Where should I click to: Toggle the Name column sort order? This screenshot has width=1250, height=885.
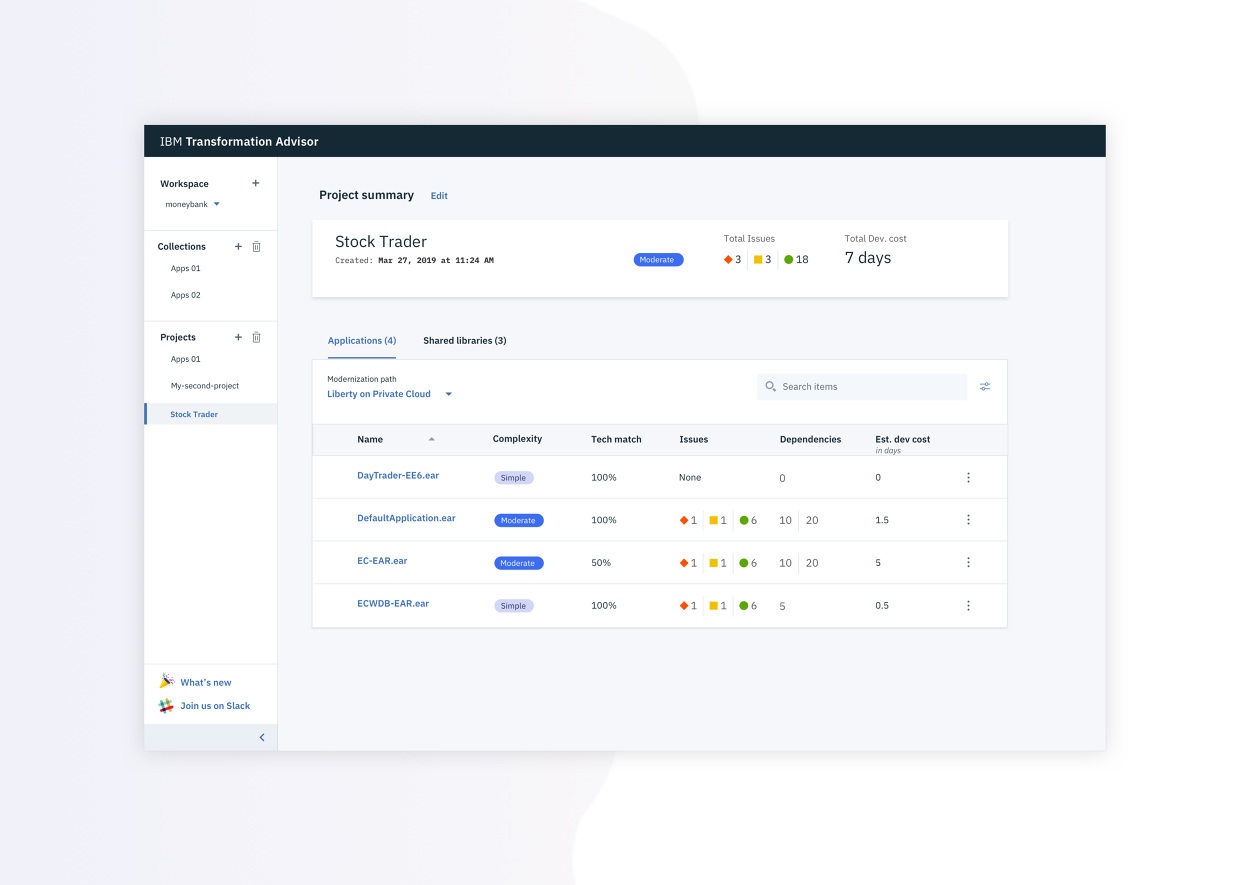pos(431,439)
